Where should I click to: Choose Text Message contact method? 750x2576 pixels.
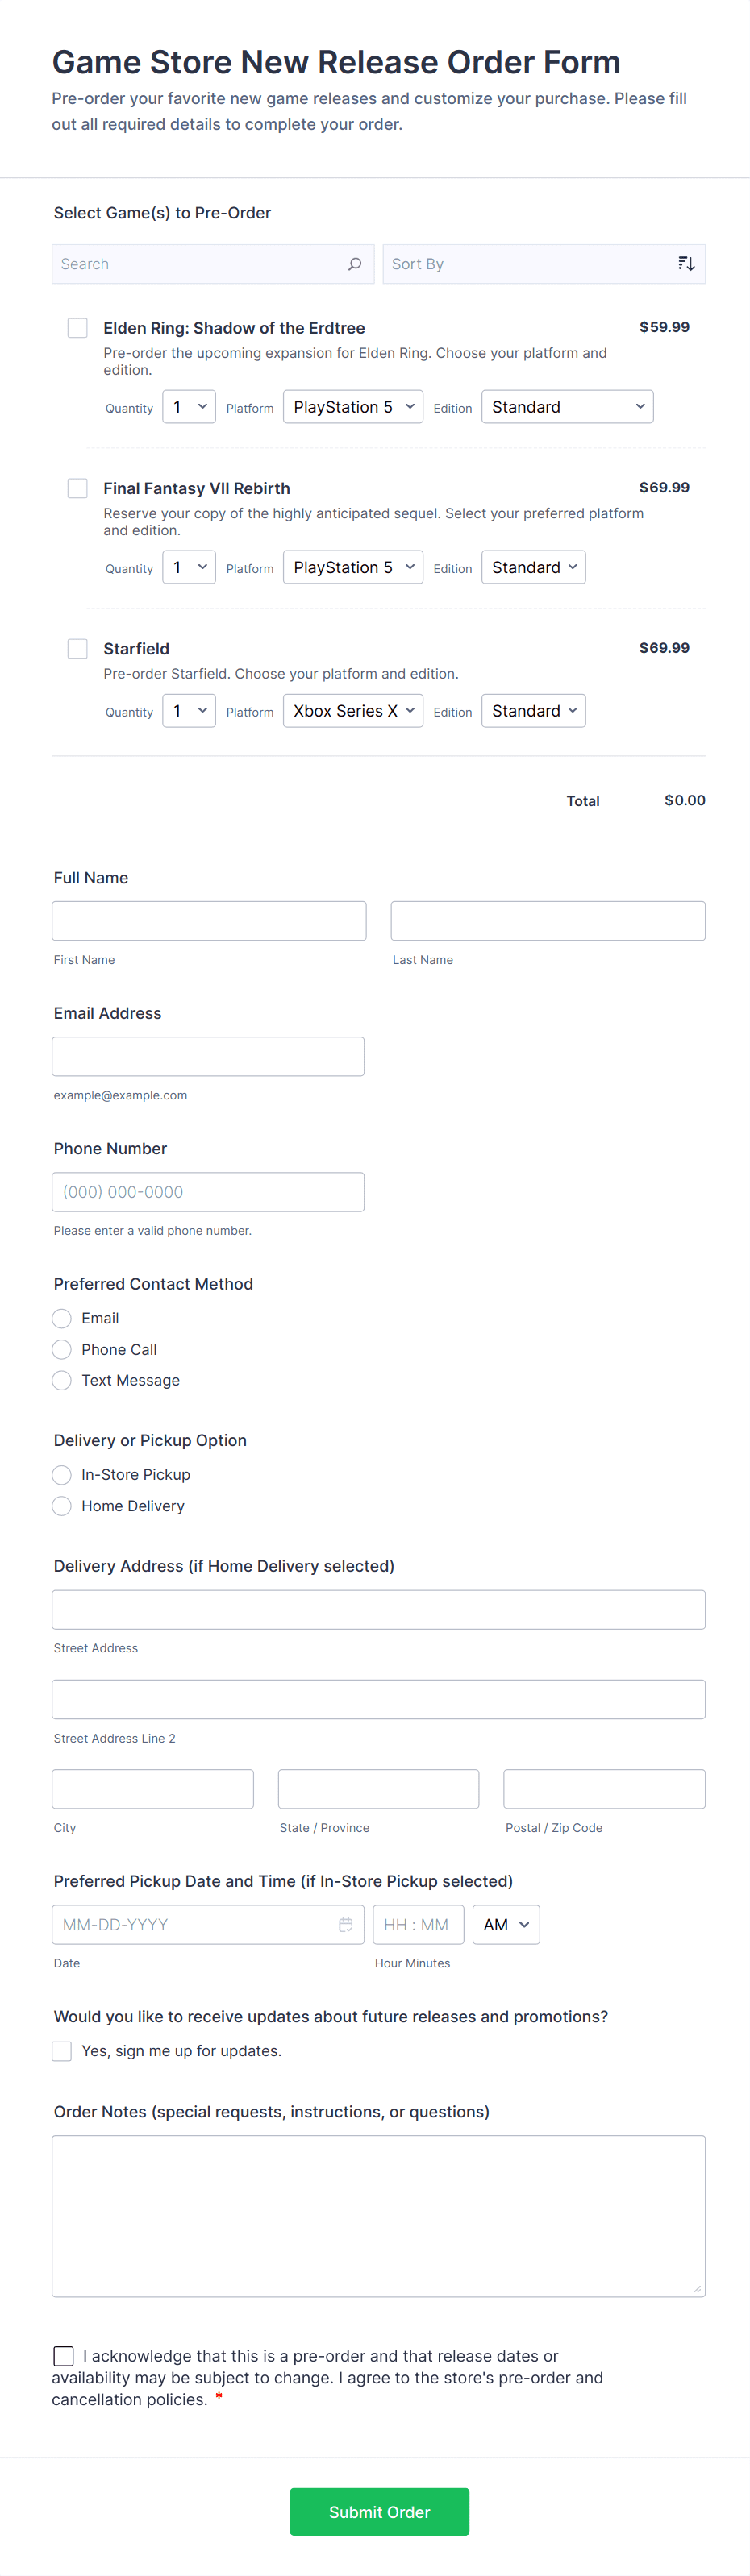(x=62, y=1380)
